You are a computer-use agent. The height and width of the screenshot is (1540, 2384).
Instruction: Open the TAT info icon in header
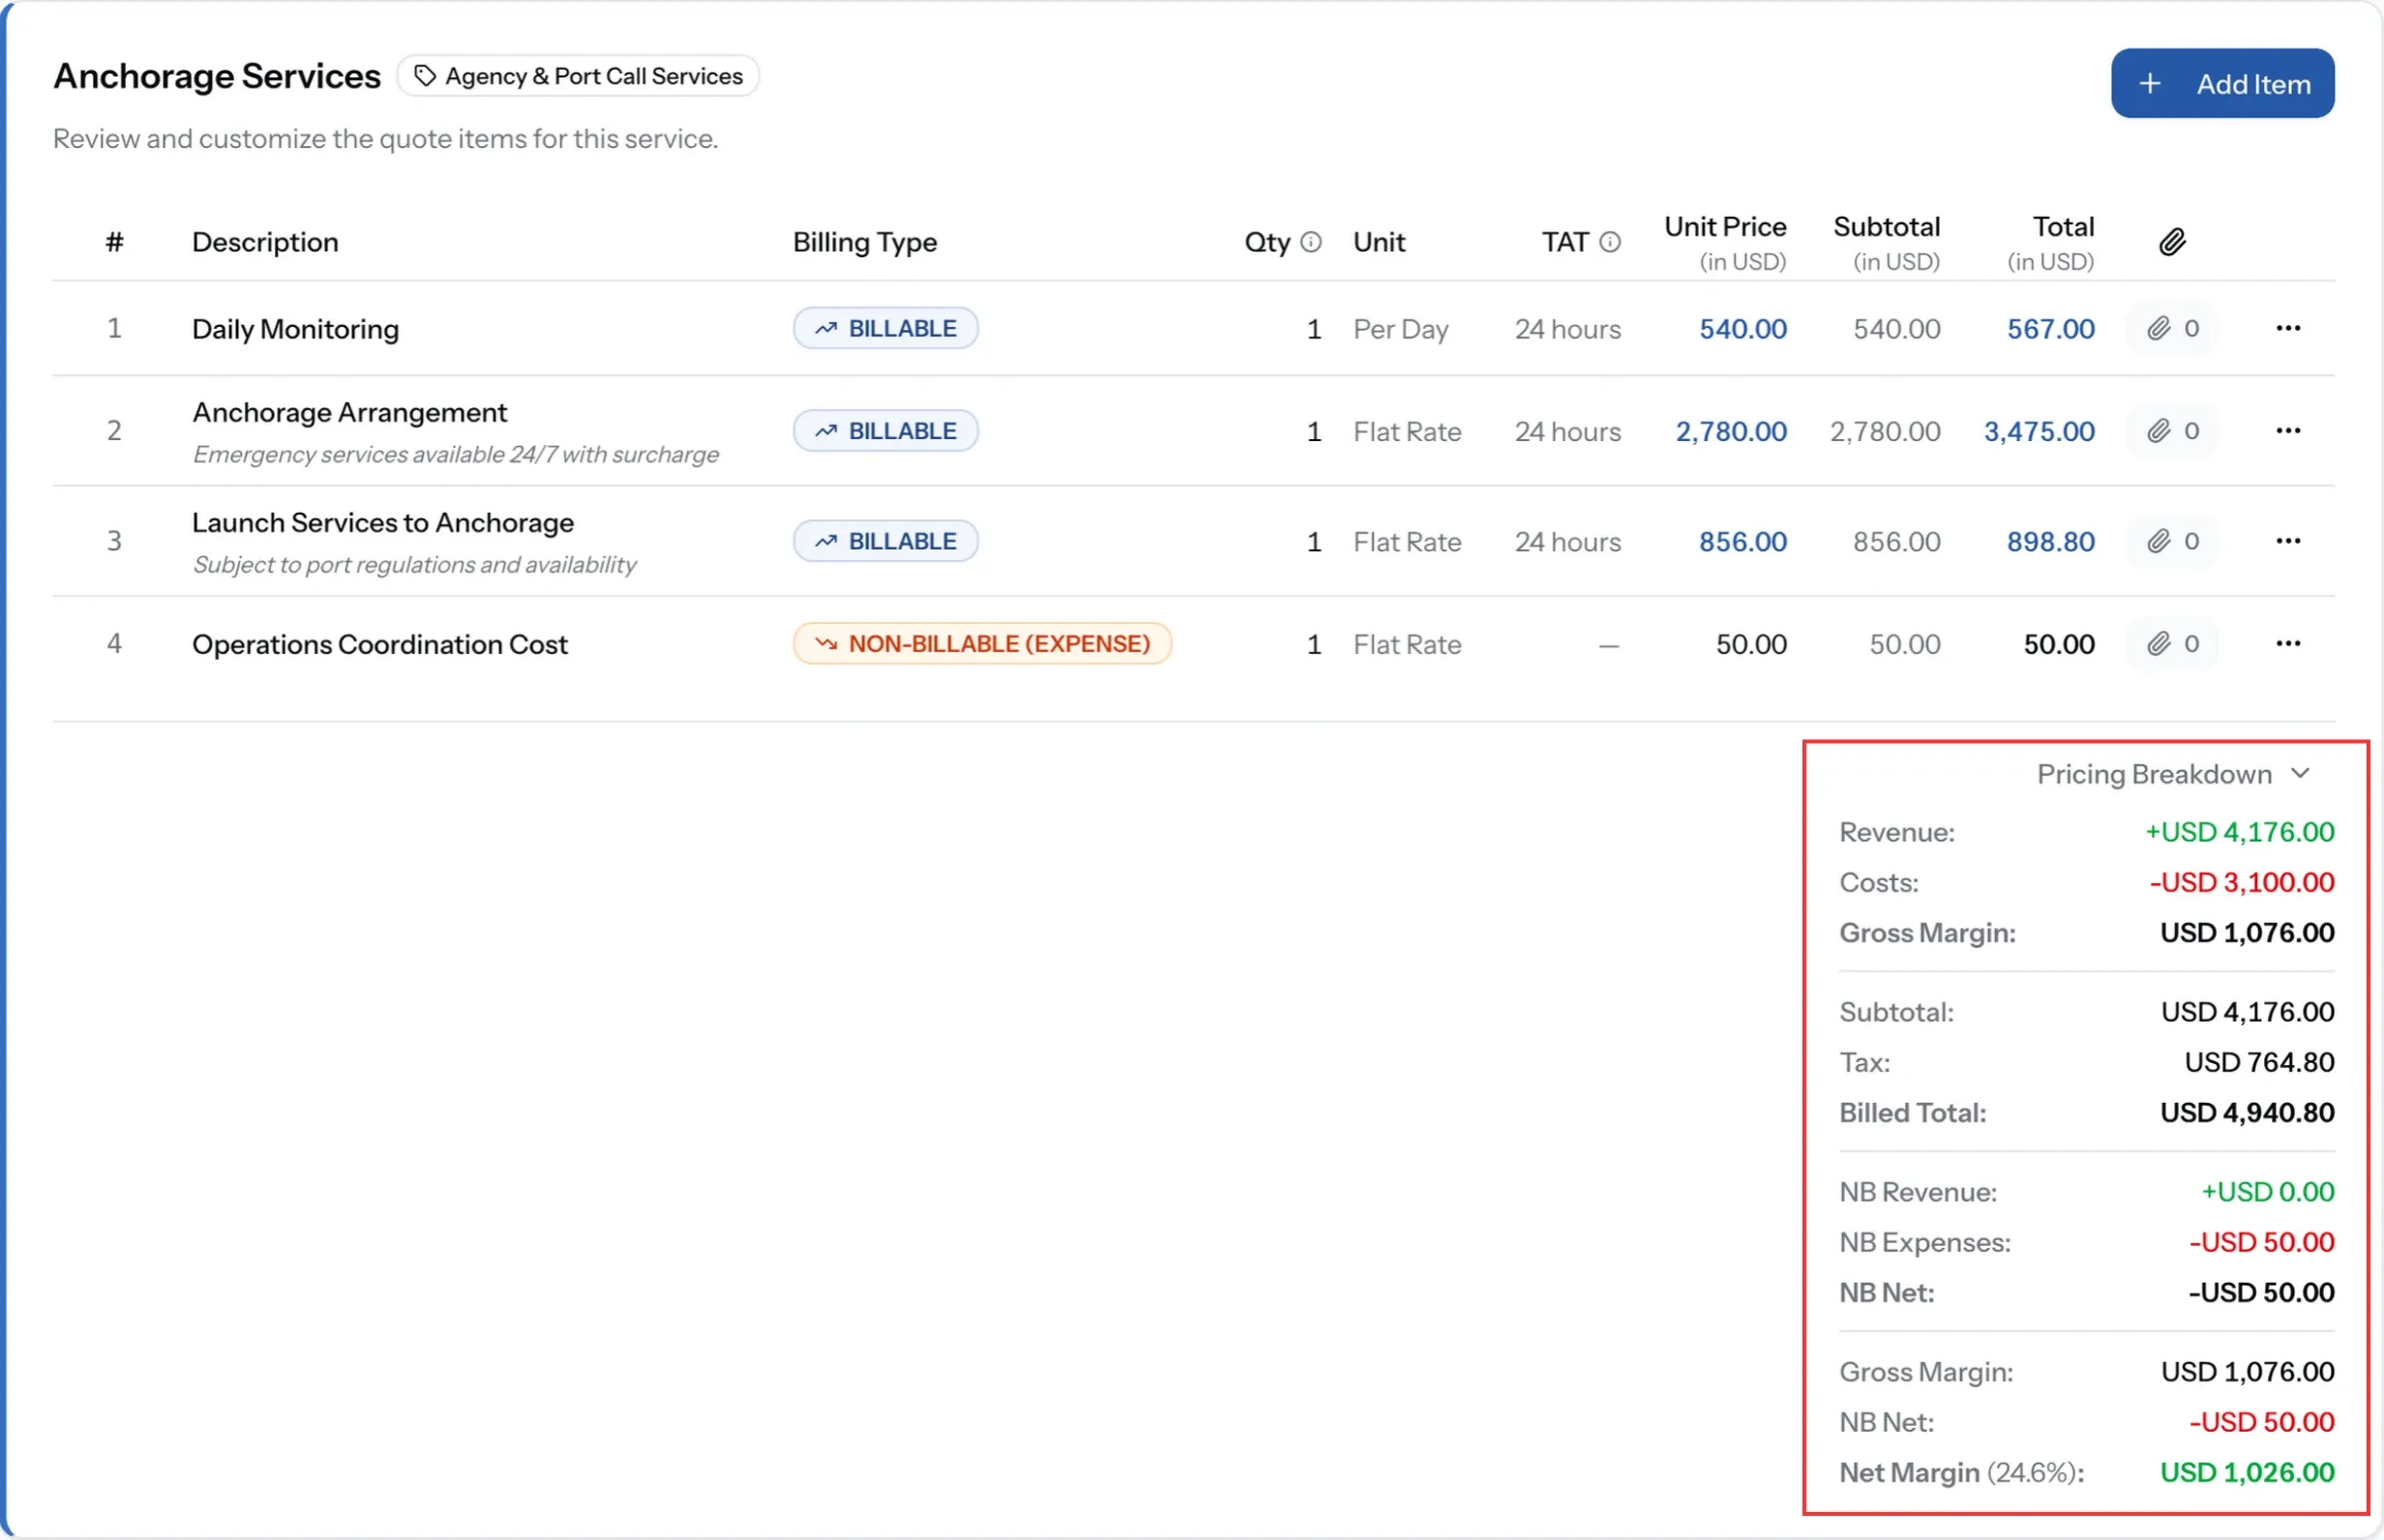click(1609, 242)
